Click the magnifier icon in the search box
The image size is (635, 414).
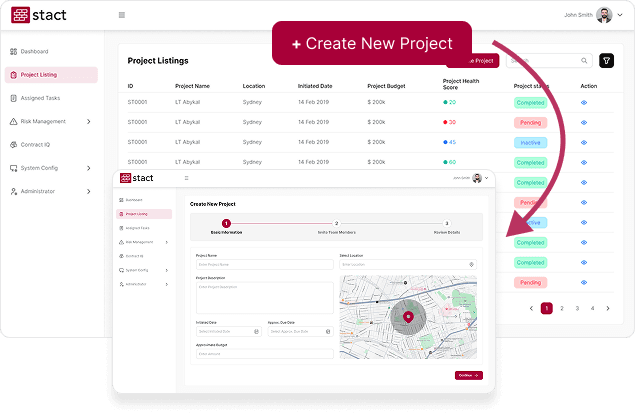[x=584, y=61]
